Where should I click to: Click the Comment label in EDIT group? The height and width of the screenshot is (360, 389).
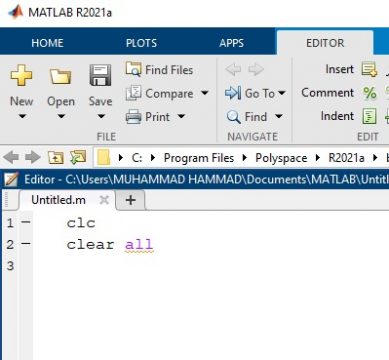click(328, 93)
